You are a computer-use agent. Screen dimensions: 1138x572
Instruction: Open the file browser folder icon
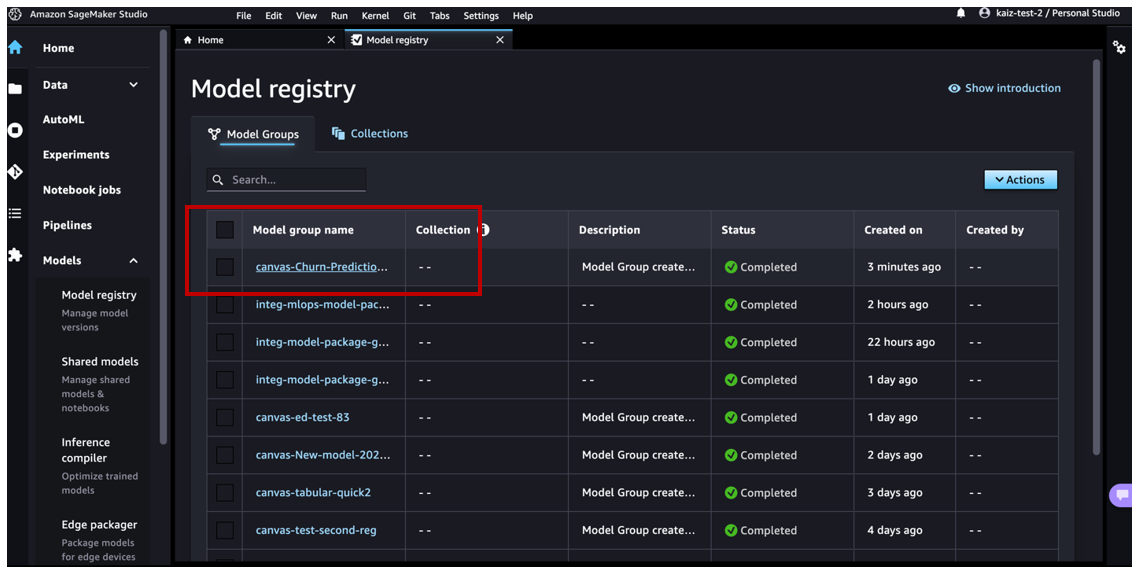[15, 89]
